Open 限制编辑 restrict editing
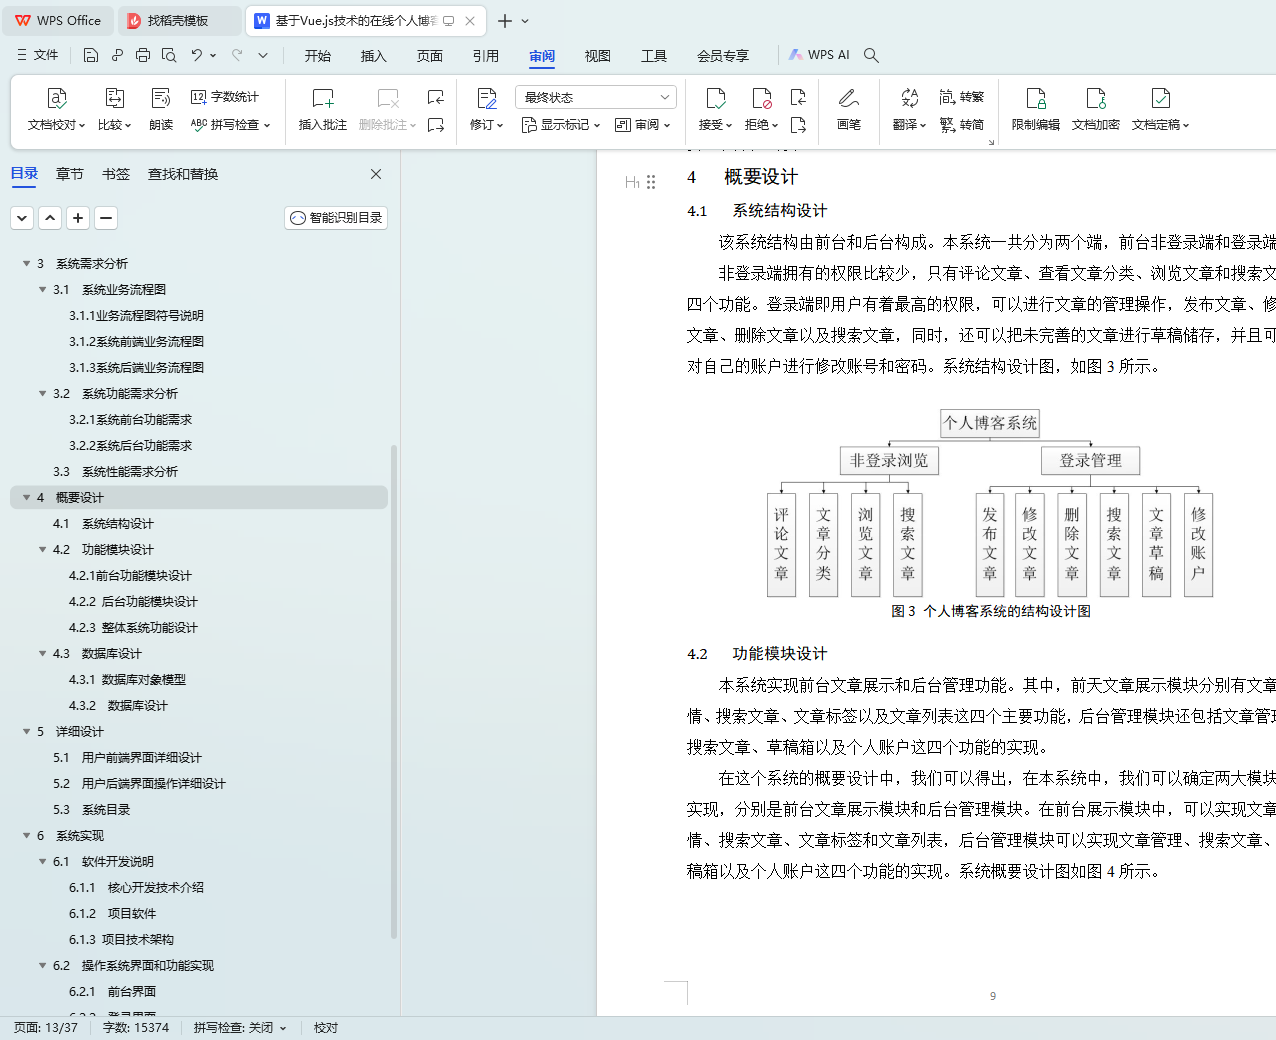This screenshot has width=1276, height=1040. coord(1035,109)
